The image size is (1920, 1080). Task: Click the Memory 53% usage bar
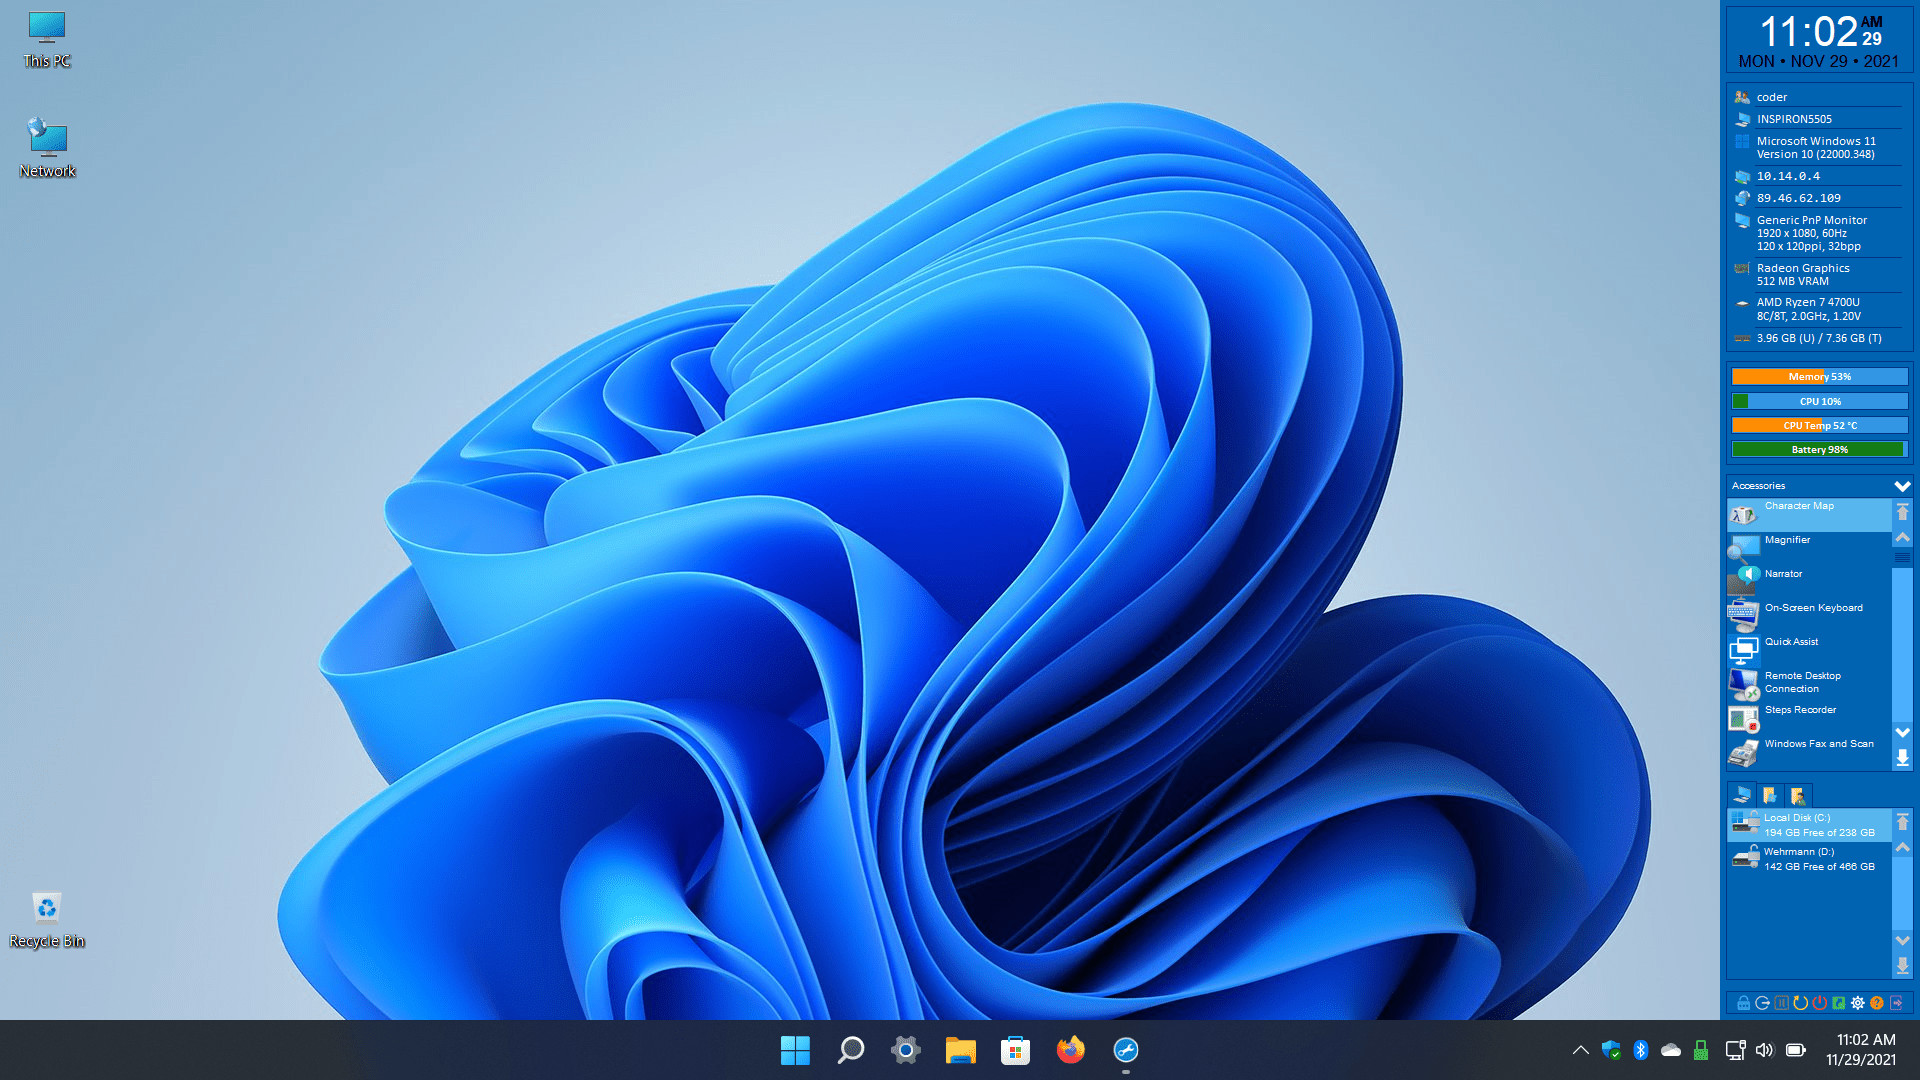[1819, 377]
